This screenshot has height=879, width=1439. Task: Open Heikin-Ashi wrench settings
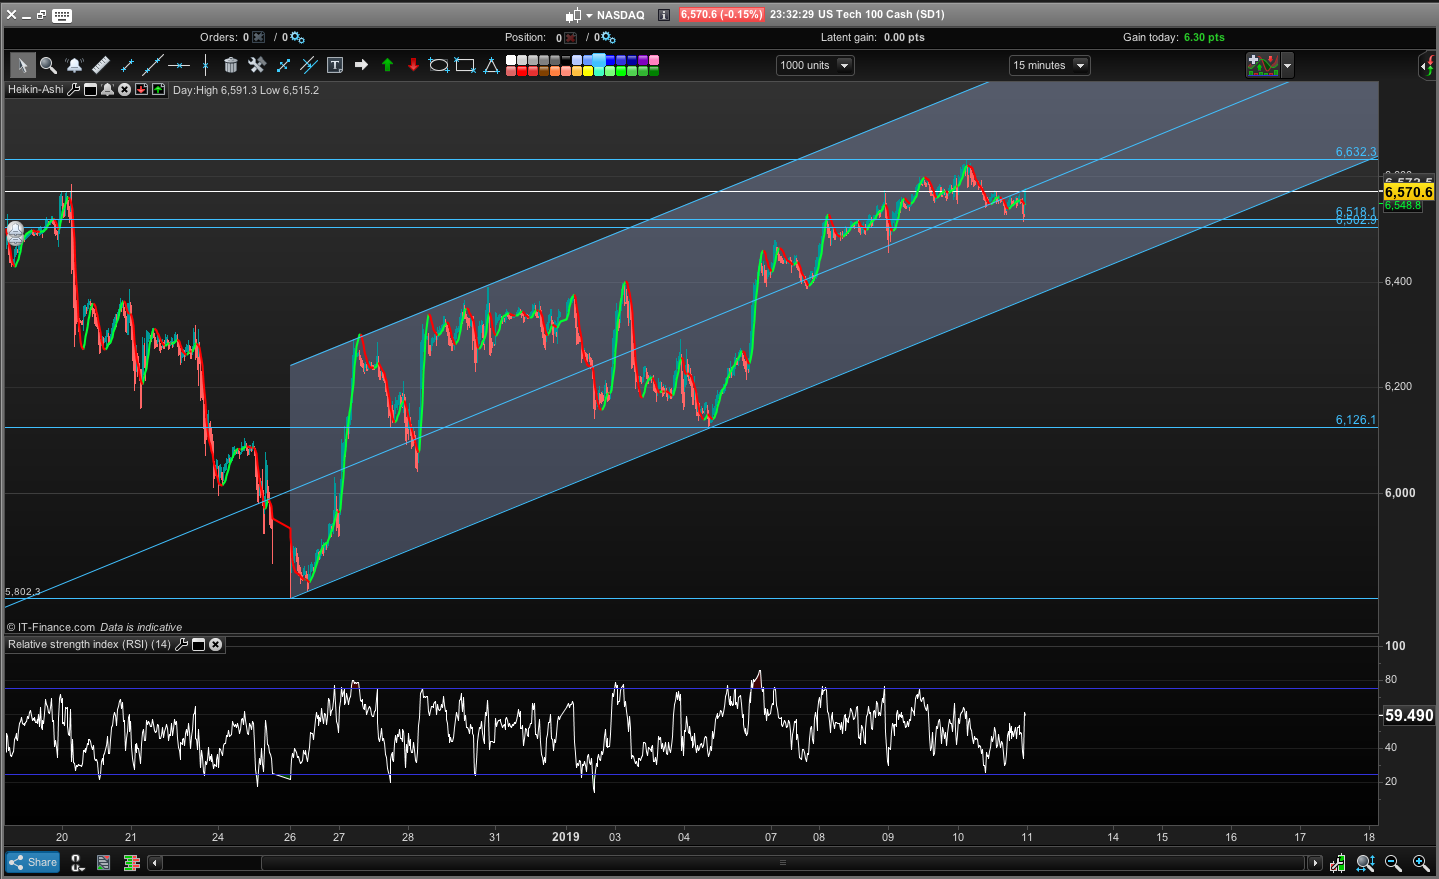coord(73,89)
